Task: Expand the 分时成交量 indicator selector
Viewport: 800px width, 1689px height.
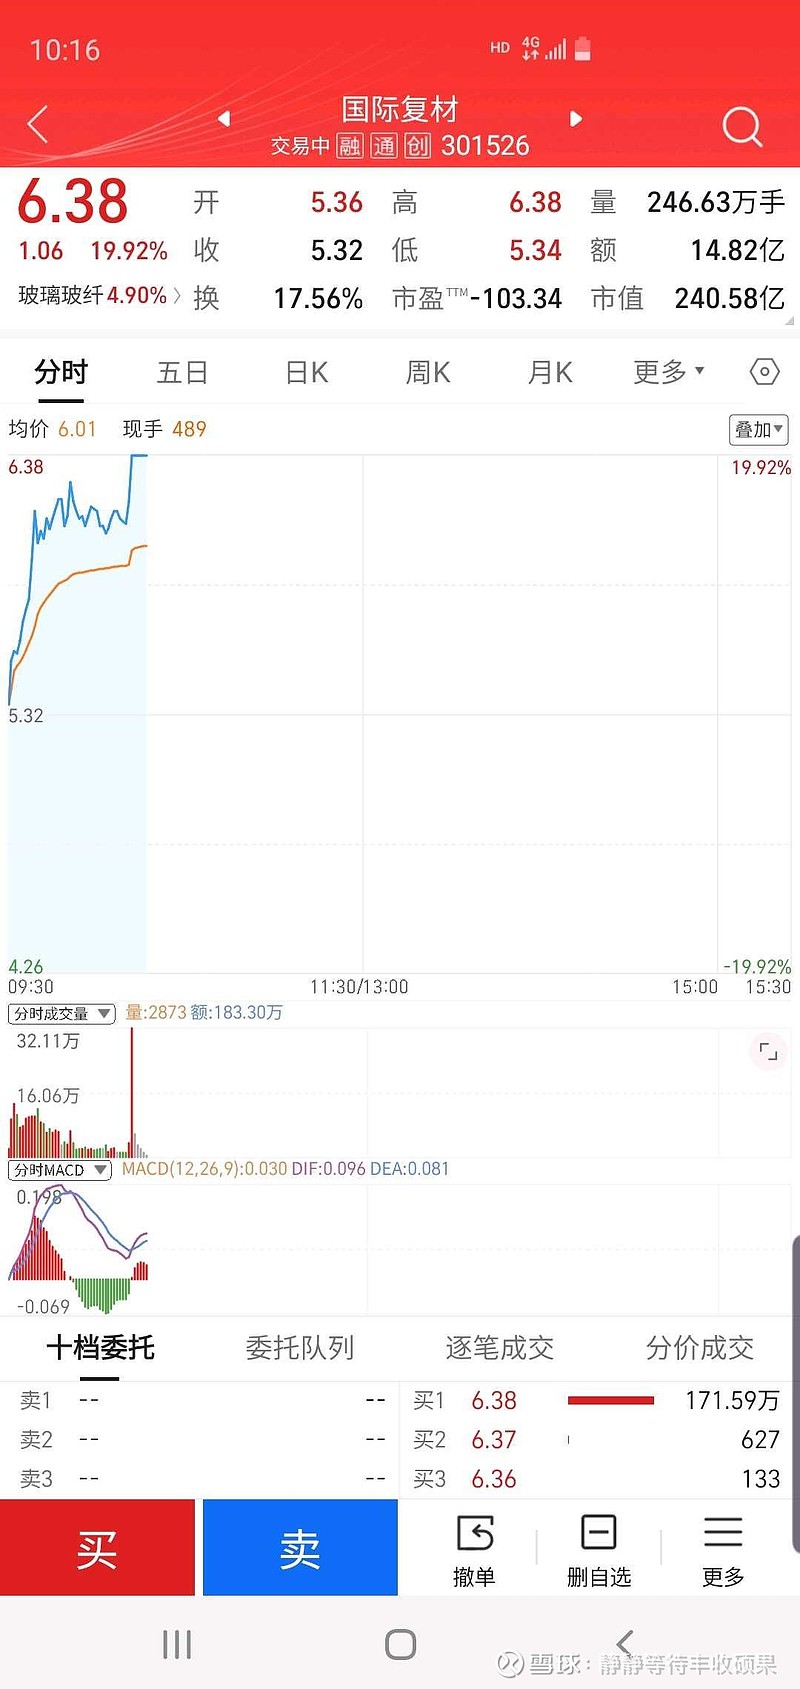Action: (x=62, y=1013)
